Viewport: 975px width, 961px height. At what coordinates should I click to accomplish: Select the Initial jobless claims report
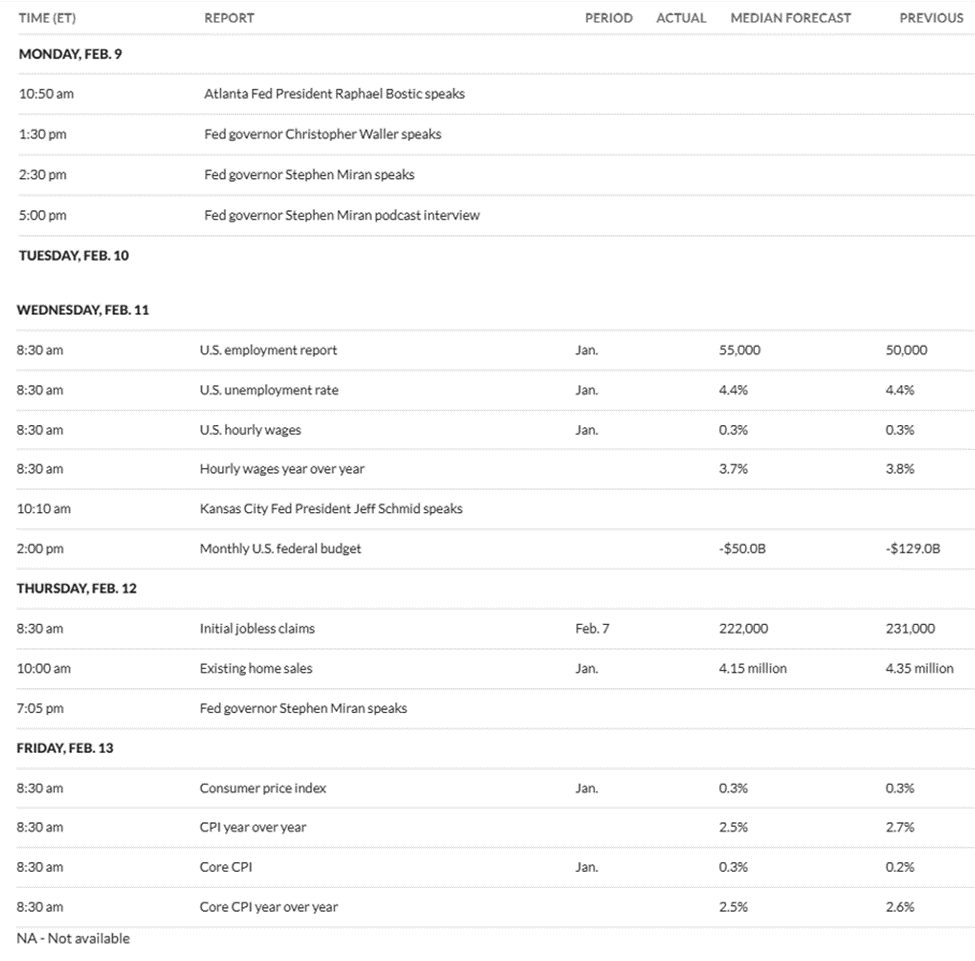(x=257, y=629)
